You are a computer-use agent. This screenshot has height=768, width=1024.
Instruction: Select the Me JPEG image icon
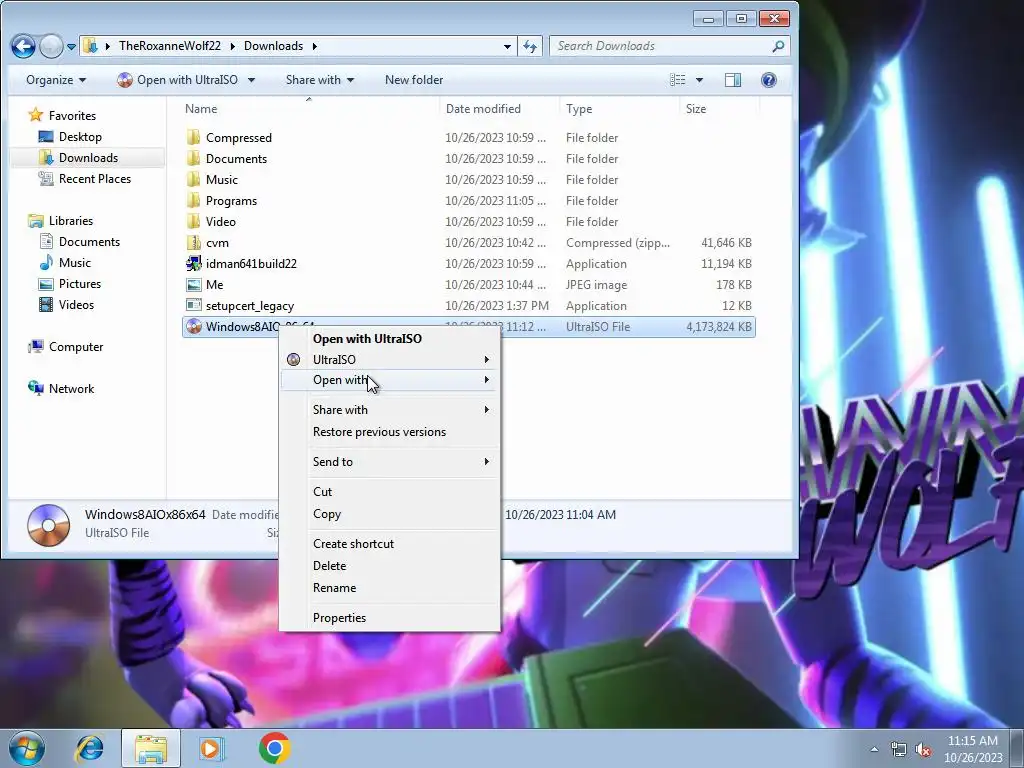[x=193, y=285]
